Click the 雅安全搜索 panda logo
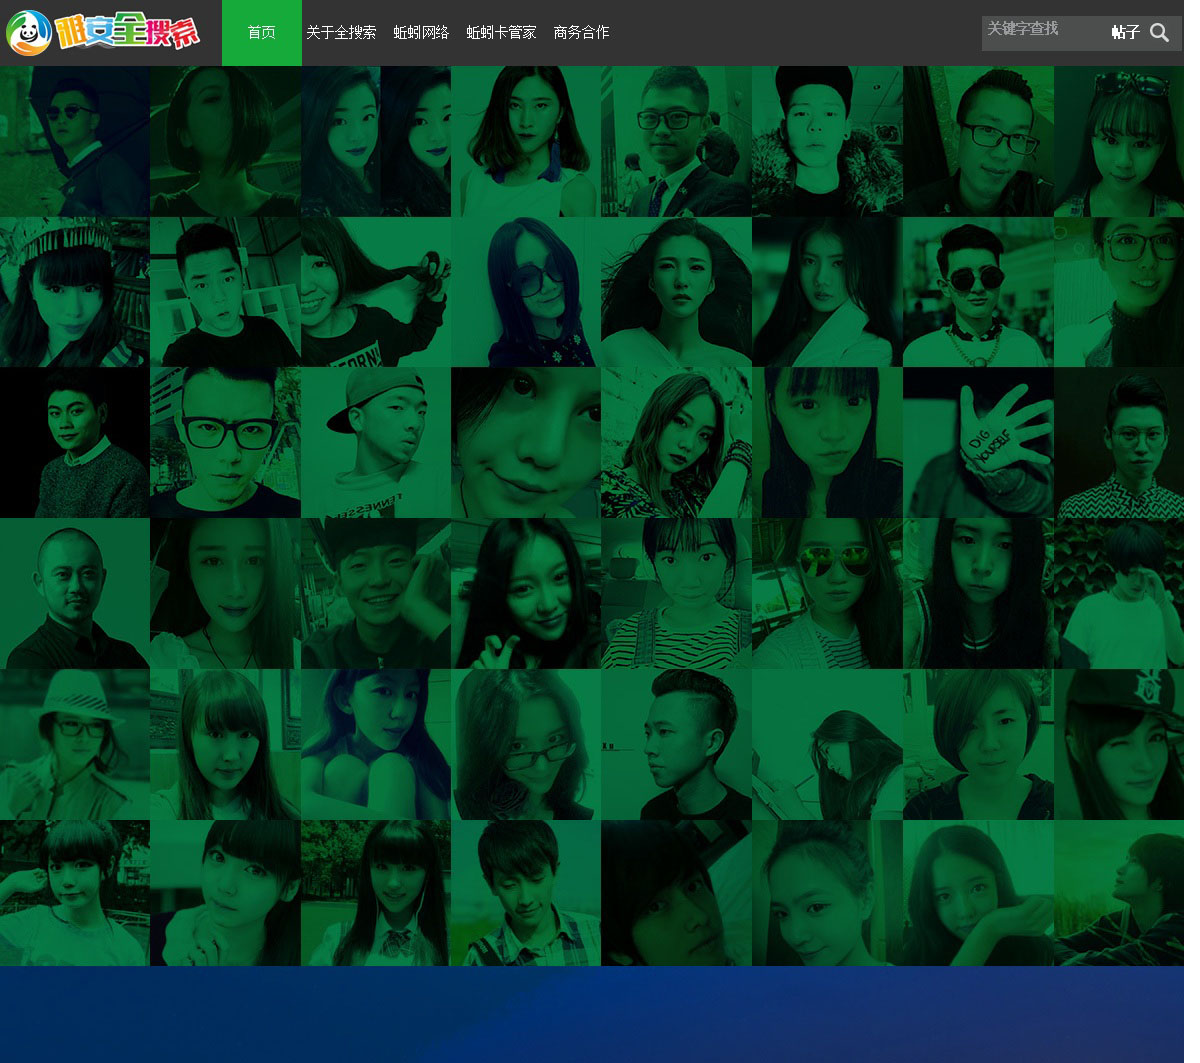The height and width of the screenshot is (1063, 1200). coord(102,33)
